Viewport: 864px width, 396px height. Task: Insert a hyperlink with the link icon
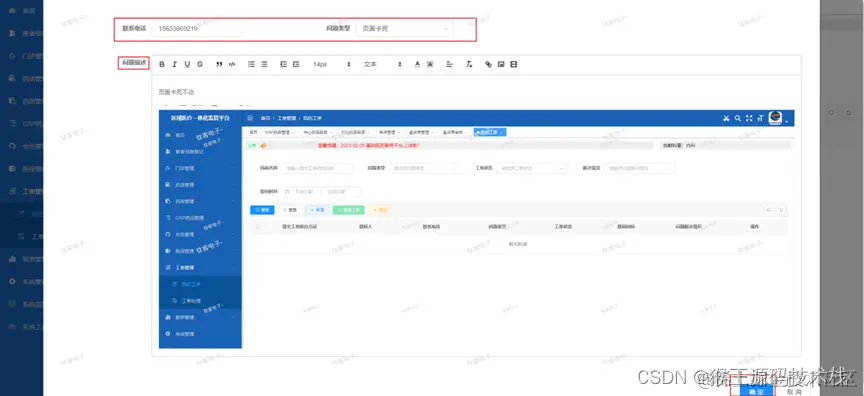click(488, 64)
